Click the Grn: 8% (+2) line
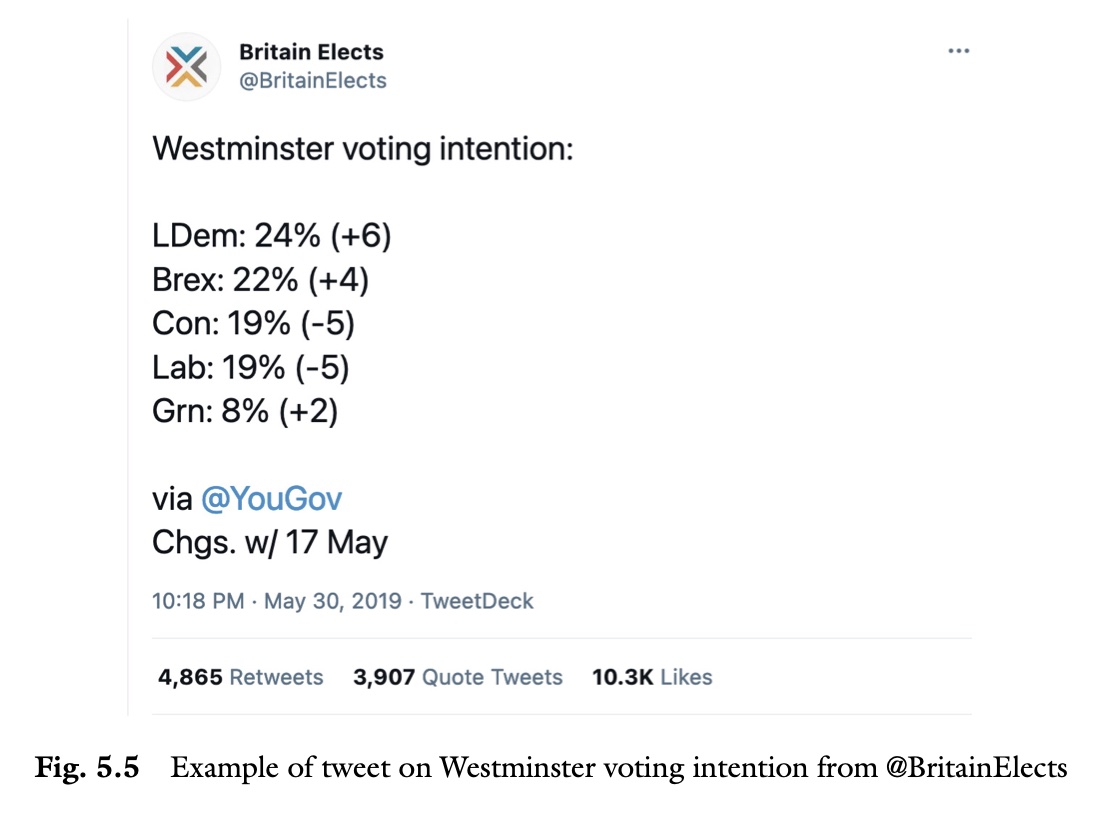 (x=245, y=412)
